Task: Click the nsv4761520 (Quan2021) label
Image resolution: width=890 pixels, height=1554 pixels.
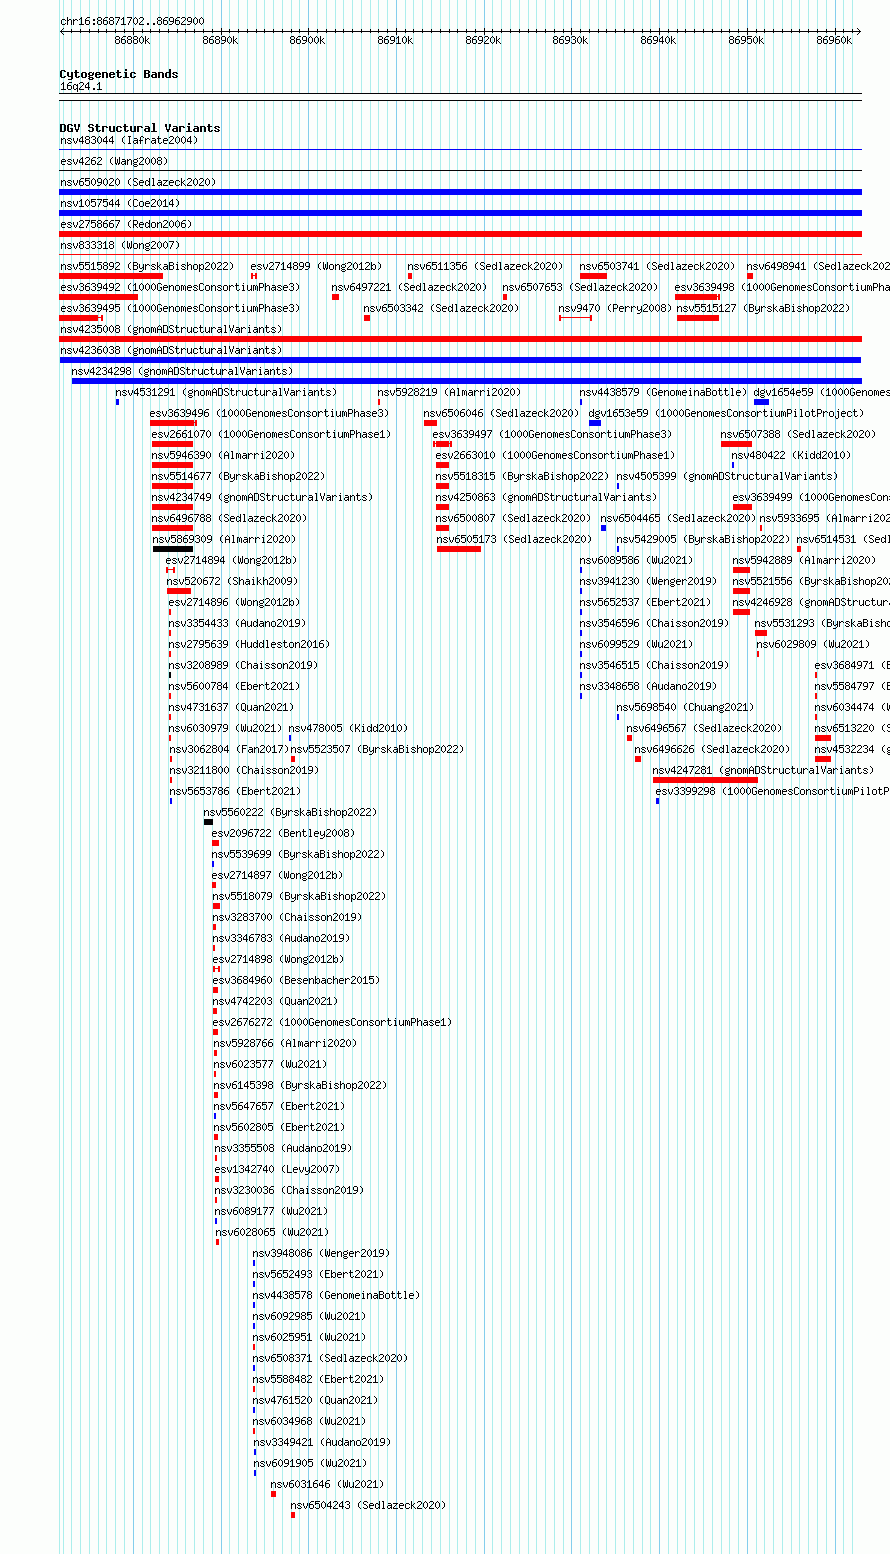Action: pos(315,1400)
